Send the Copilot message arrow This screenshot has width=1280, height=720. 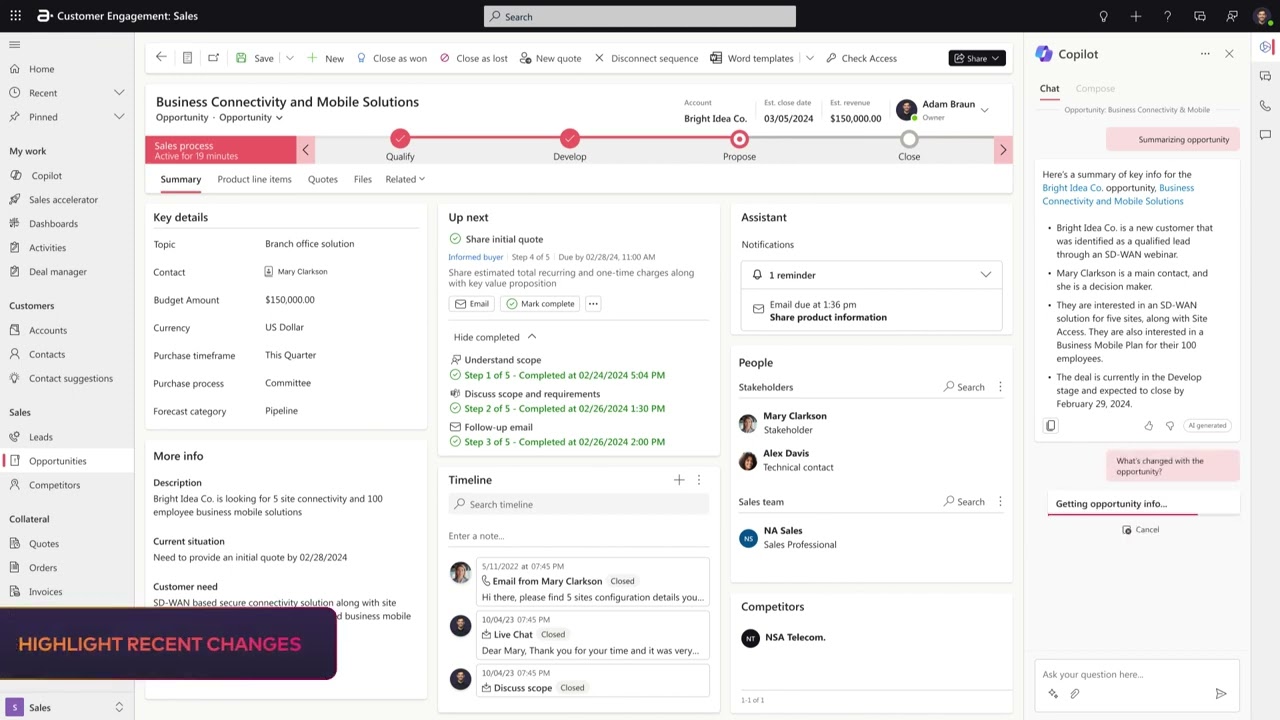tap(1221, 694)
